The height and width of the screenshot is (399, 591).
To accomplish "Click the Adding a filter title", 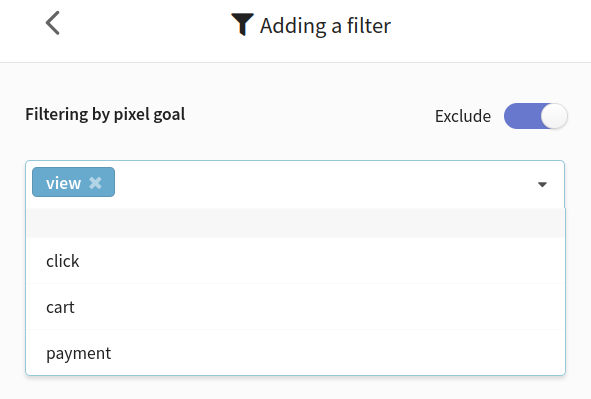I will (x=325, y=26).
